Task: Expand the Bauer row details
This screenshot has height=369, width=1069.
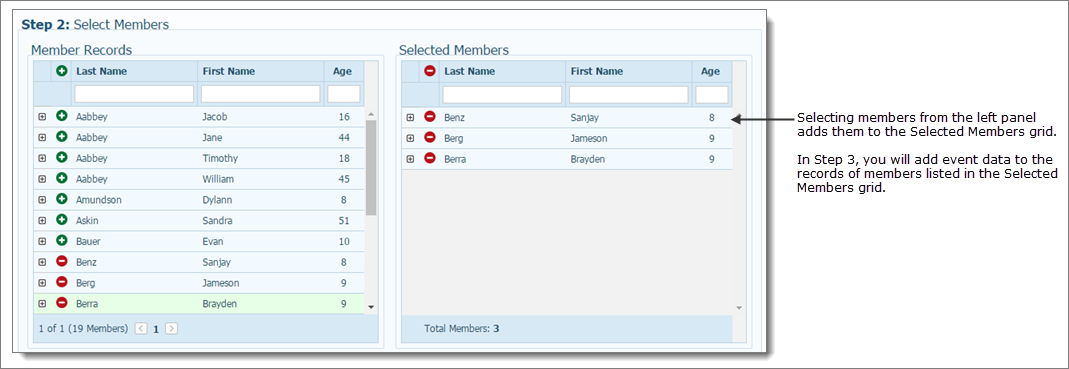Action: coord(42,241)
